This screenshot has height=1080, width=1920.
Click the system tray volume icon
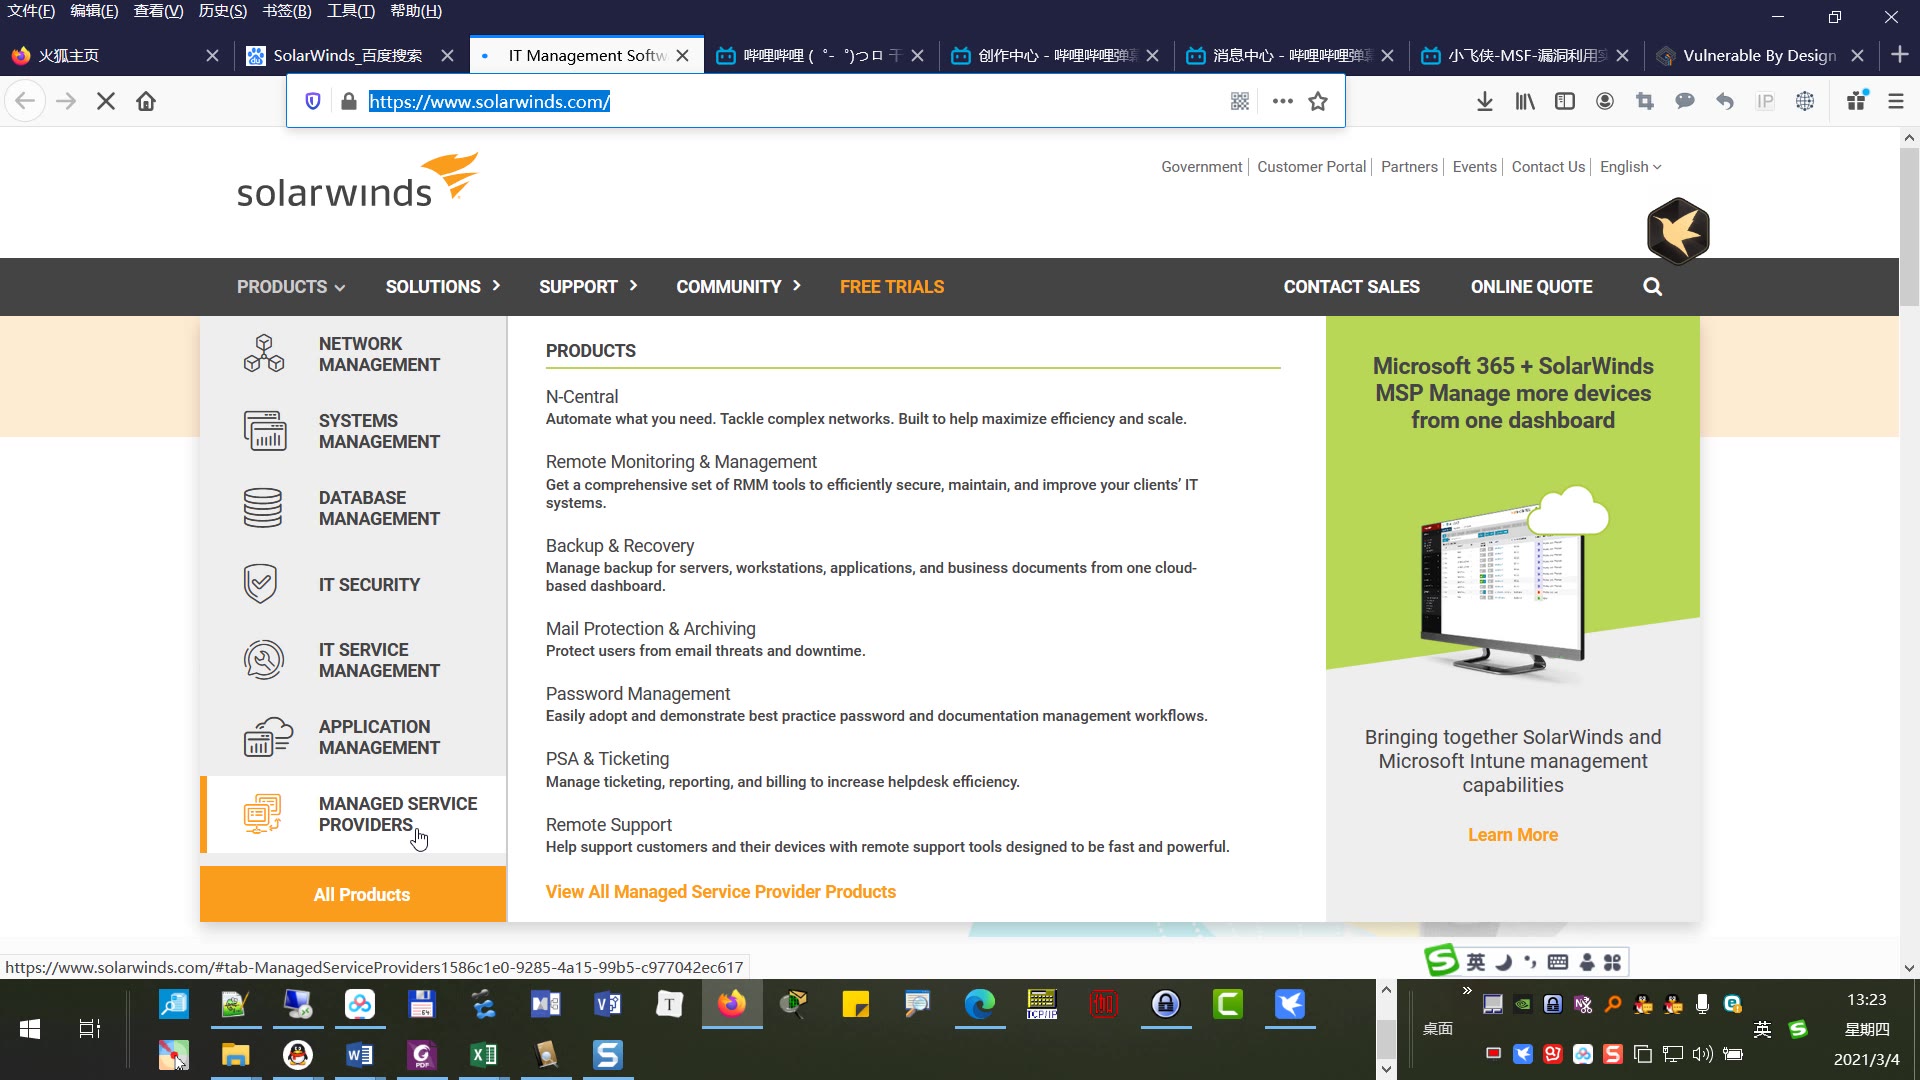pyautogui.click(x=1702, y=1054)
